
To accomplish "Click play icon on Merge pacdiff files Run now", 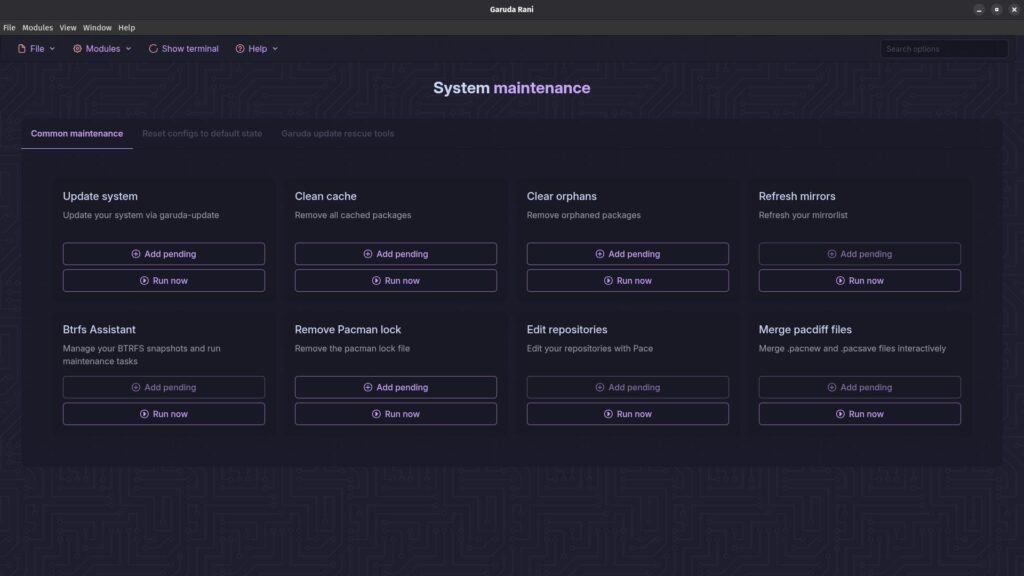I will coord(840,414).
